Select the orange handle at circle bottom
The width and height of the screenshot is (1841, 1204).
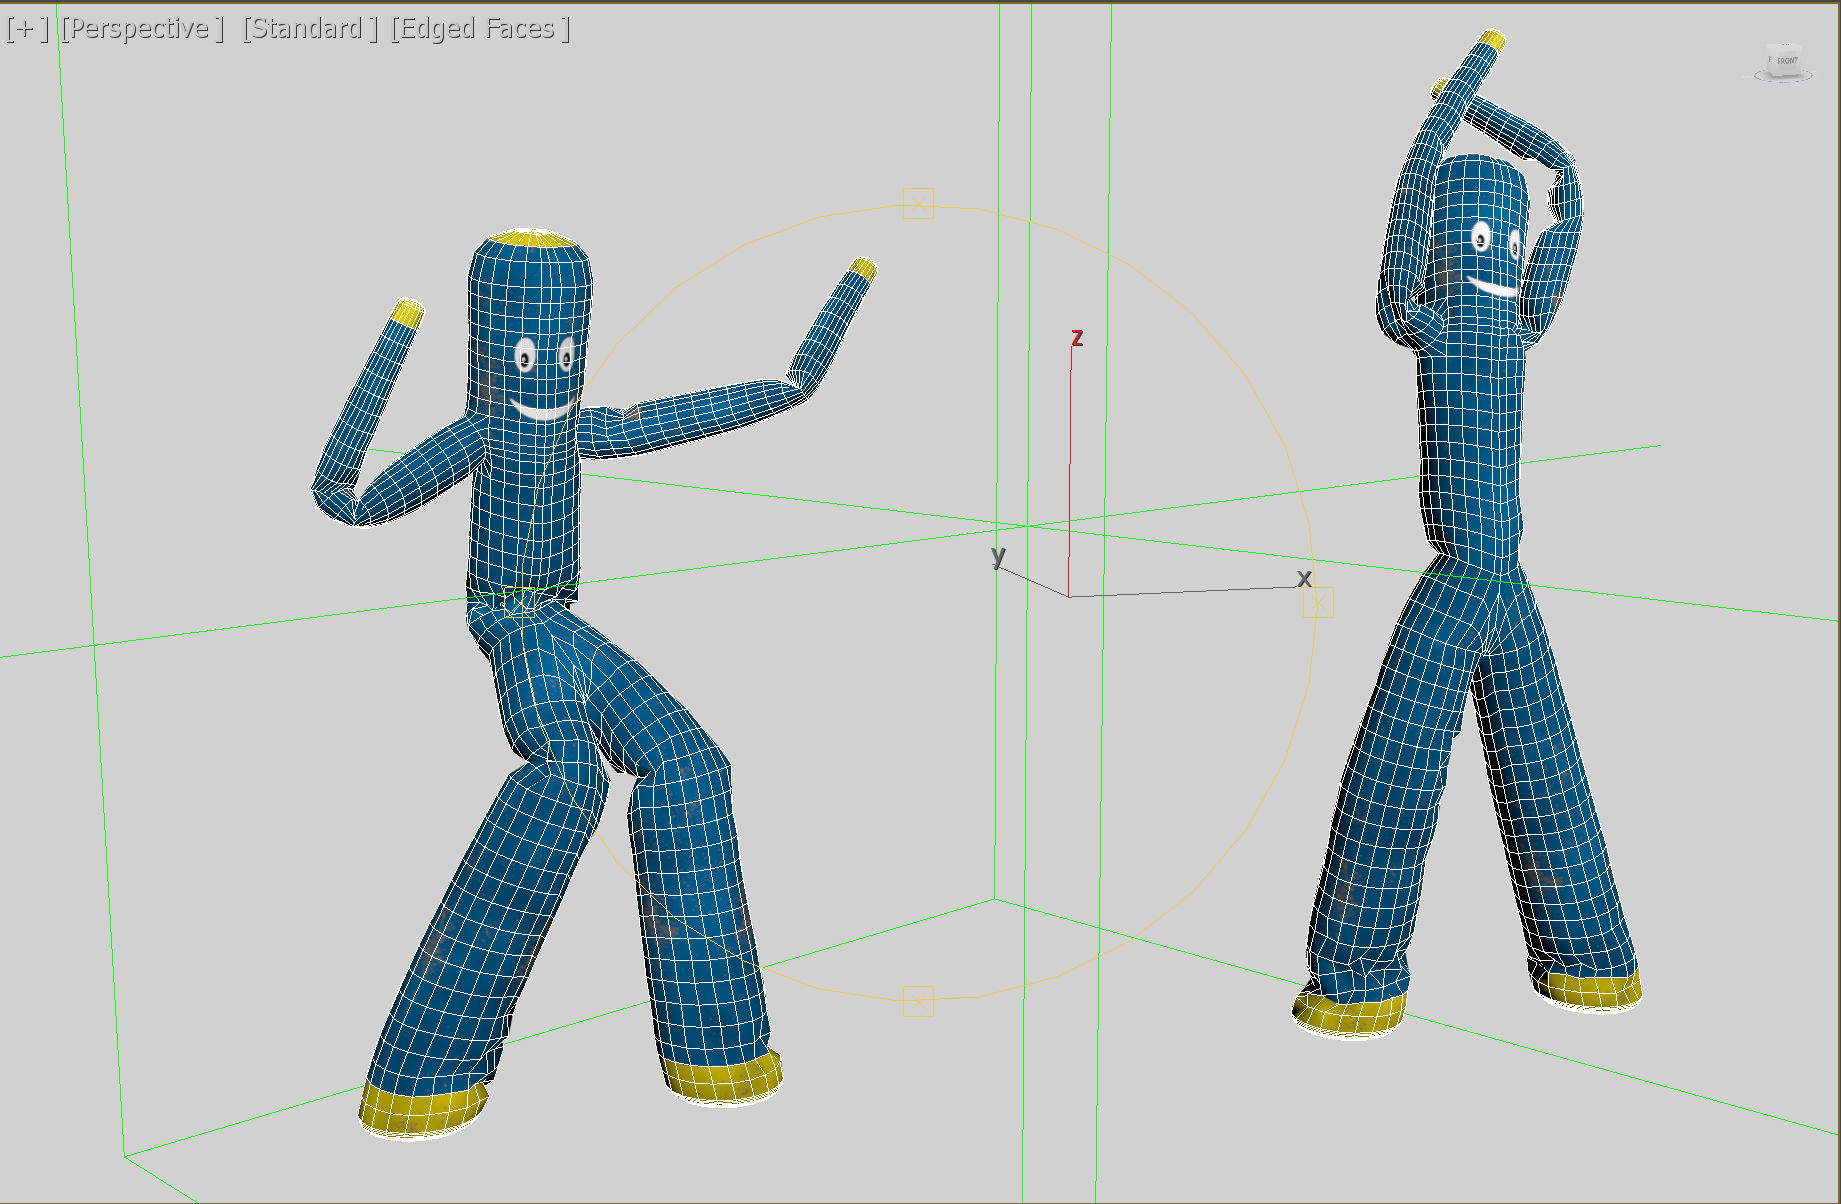coord(918,1001)
